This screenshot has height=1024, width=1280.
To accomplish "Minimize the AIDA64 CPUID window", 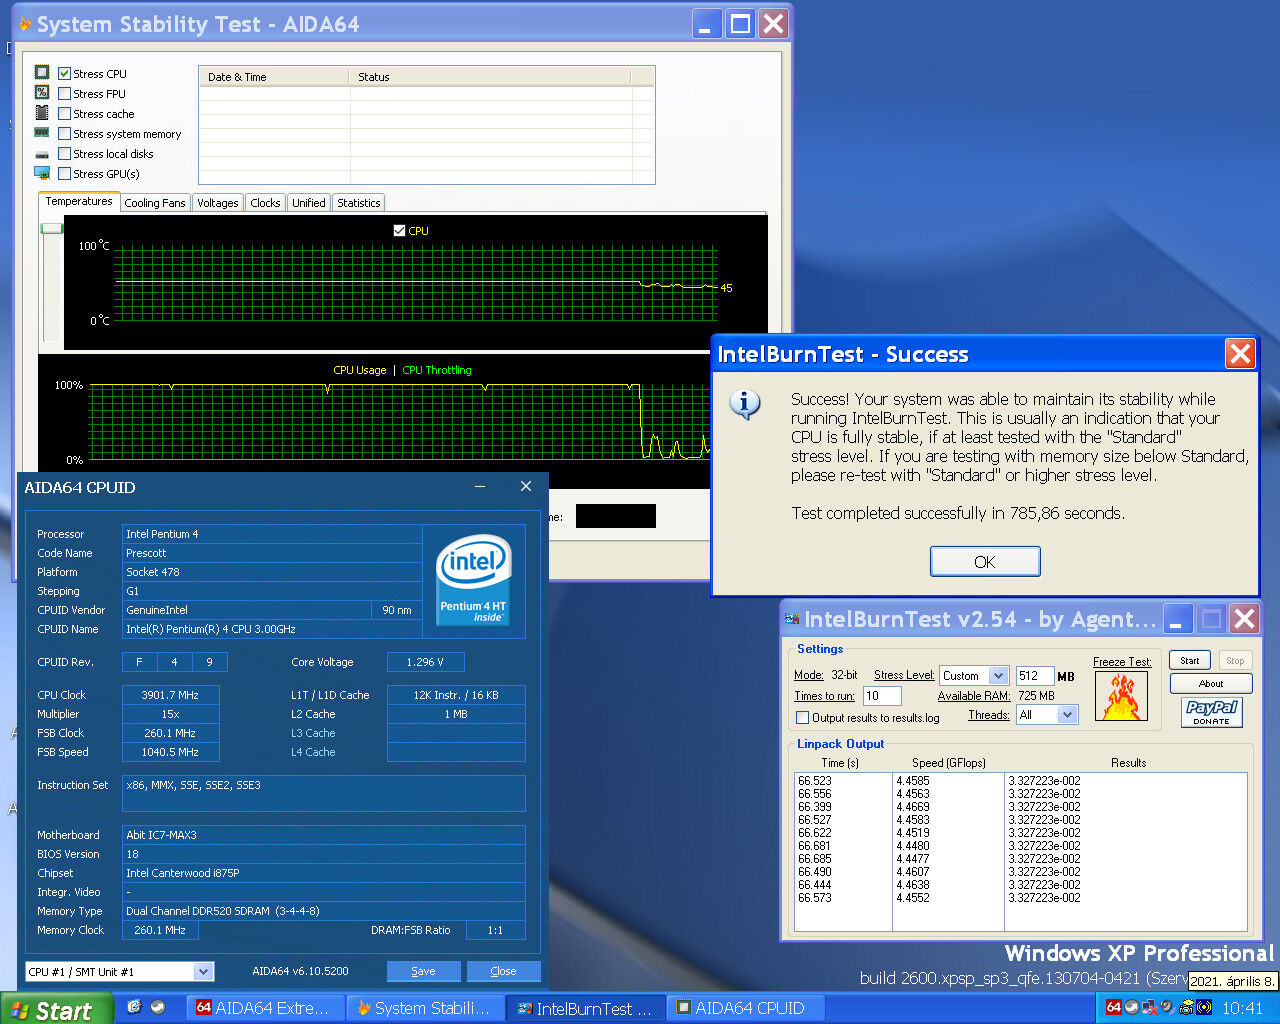I will point(480,487).
